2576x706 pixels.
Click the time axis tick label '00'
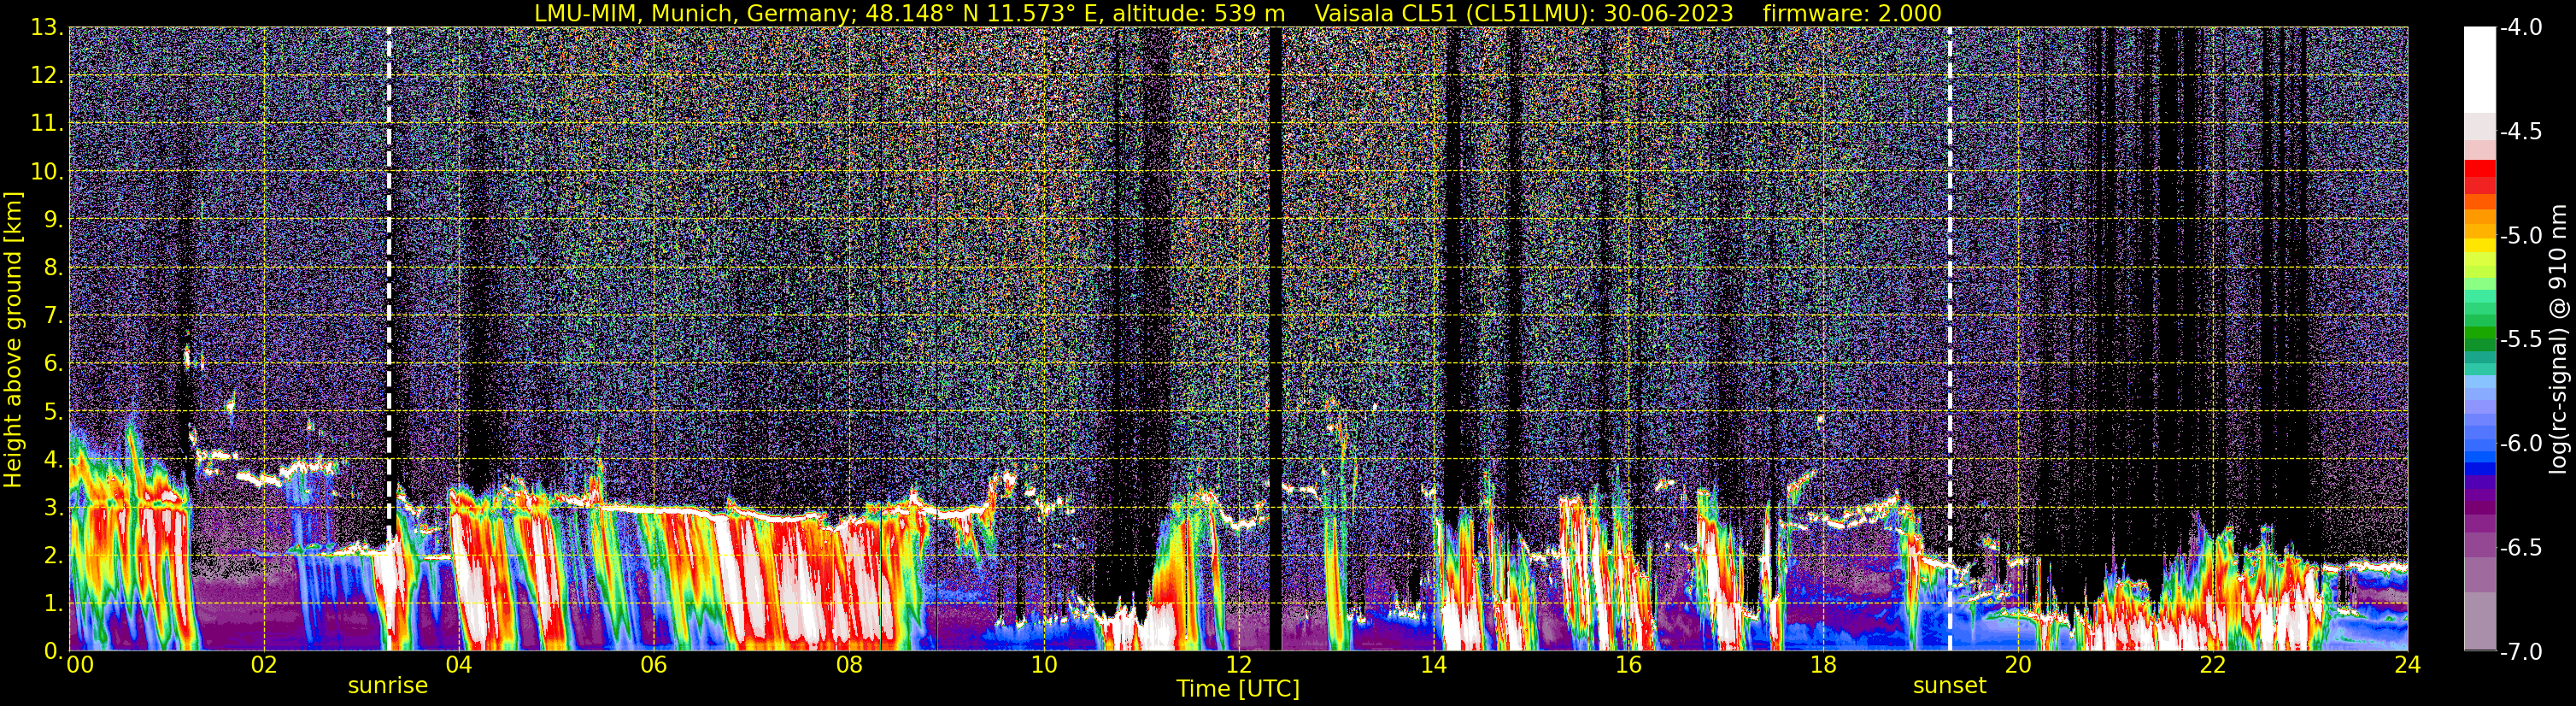80,665
